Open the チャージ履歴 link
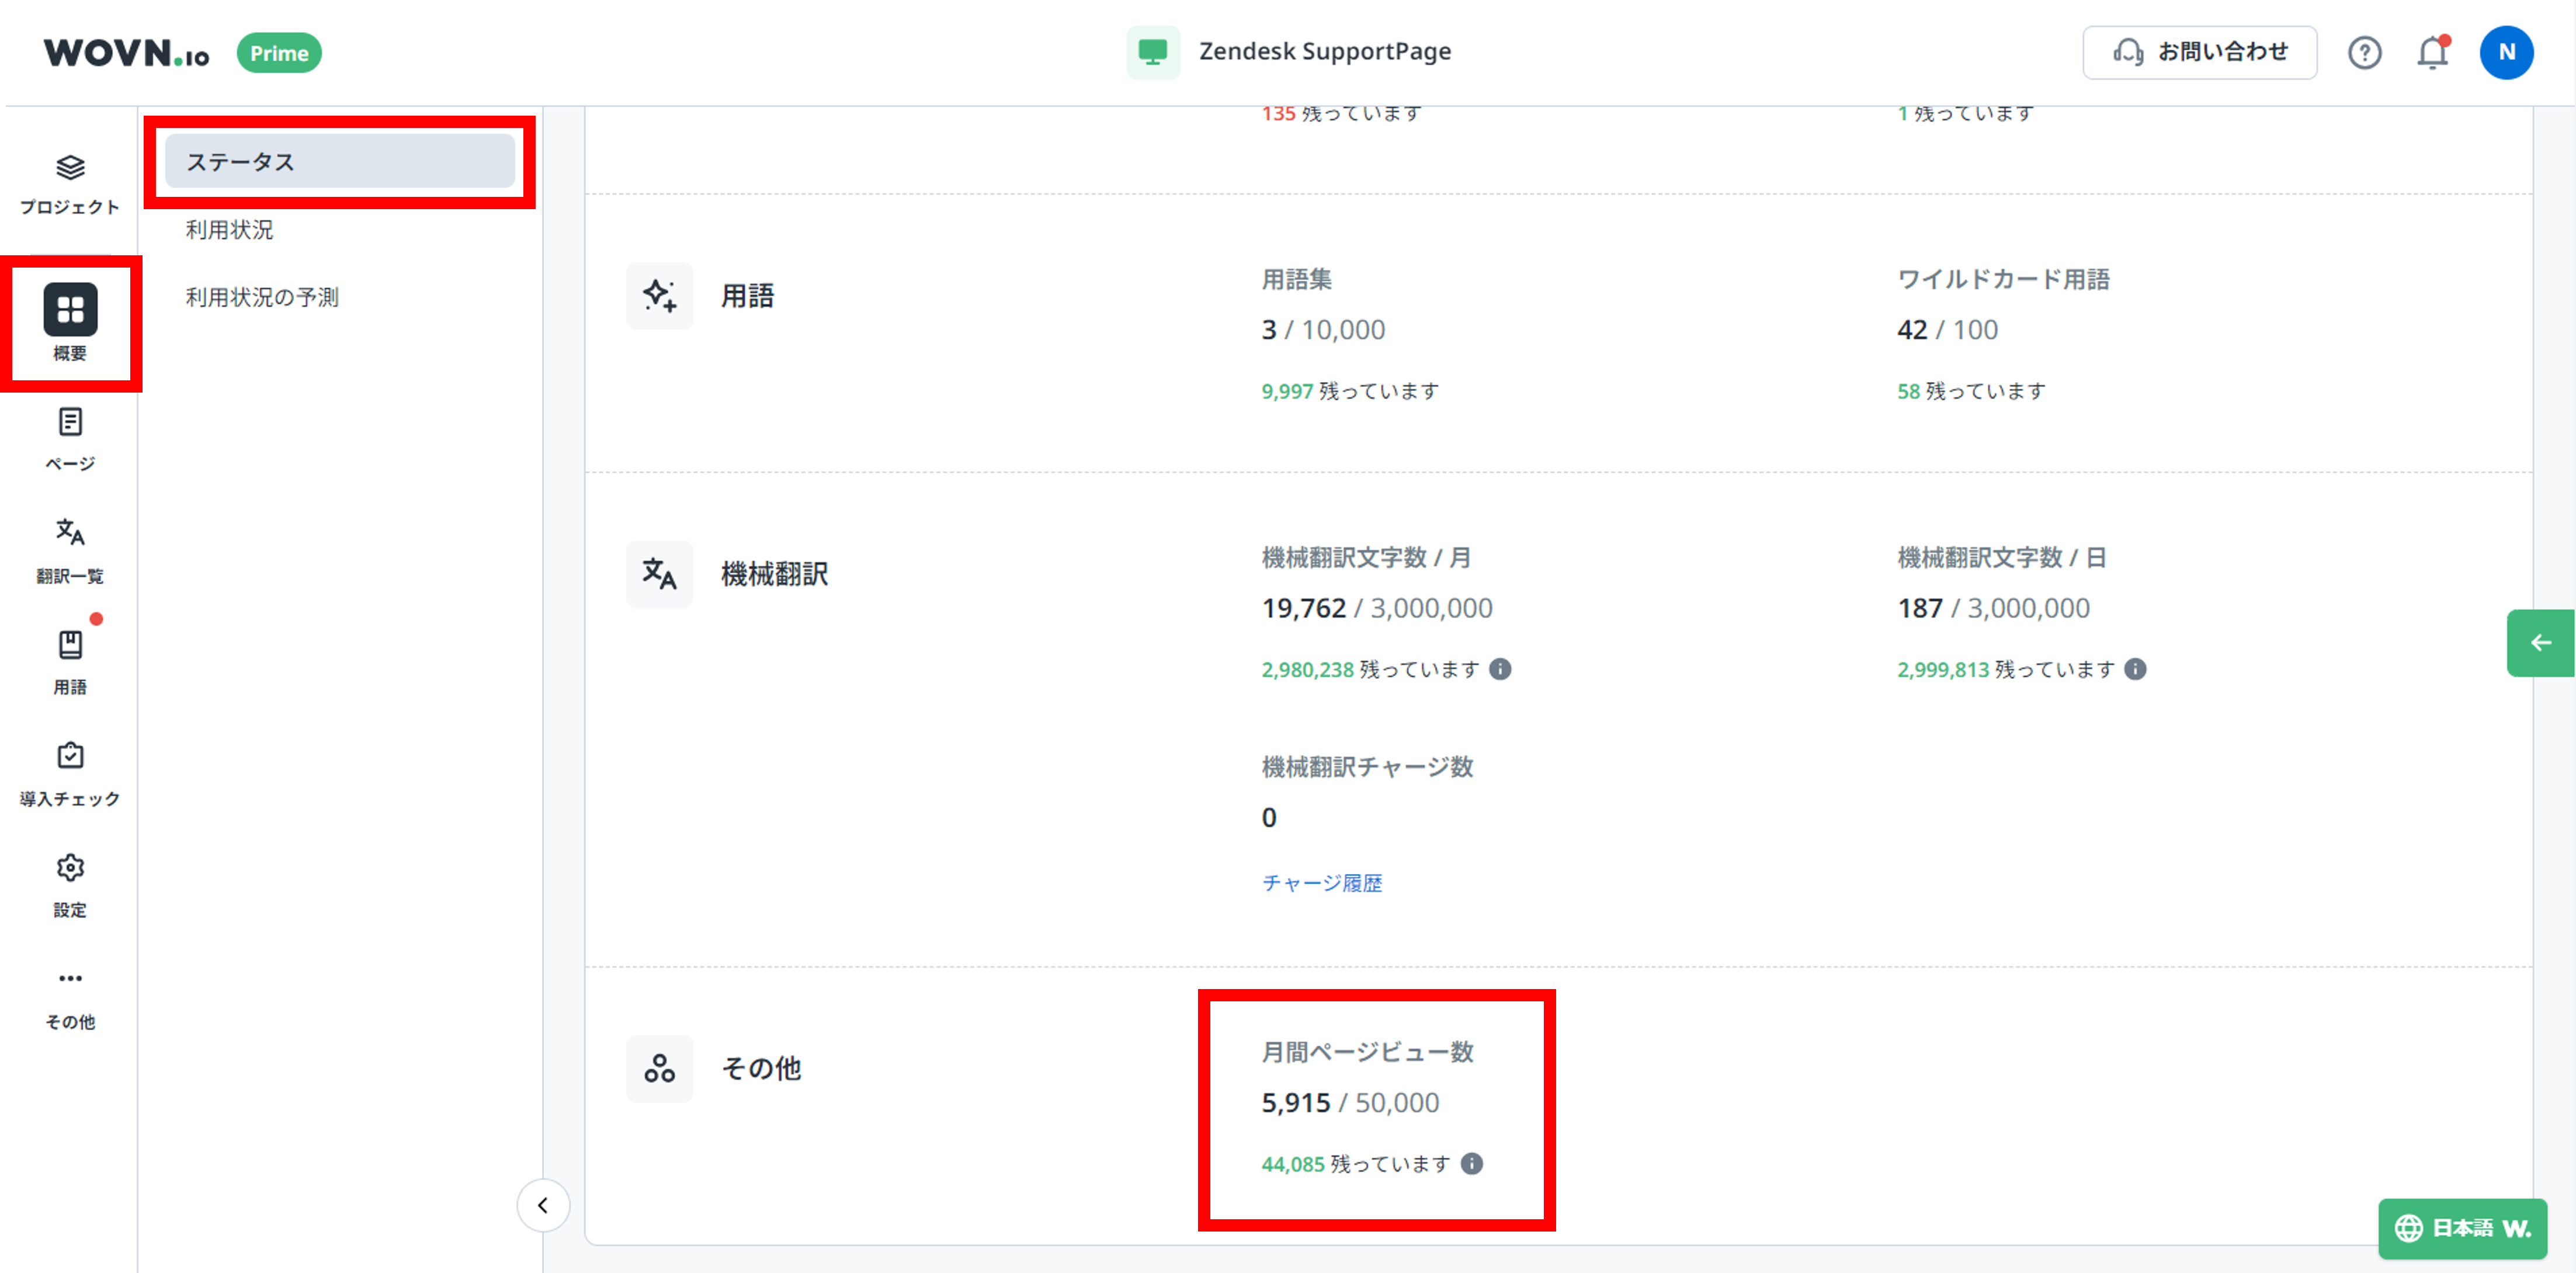Screen dimensions: 2576x1273 1321,883
